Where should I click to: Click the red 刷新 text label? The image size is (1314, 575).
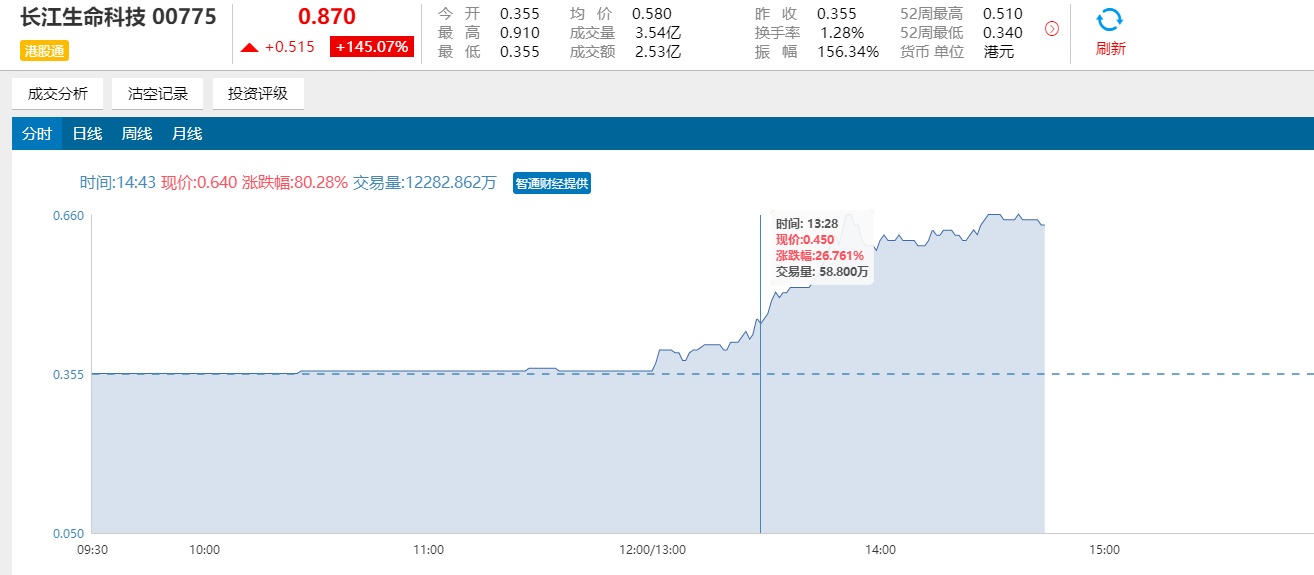click(1110, 49)
